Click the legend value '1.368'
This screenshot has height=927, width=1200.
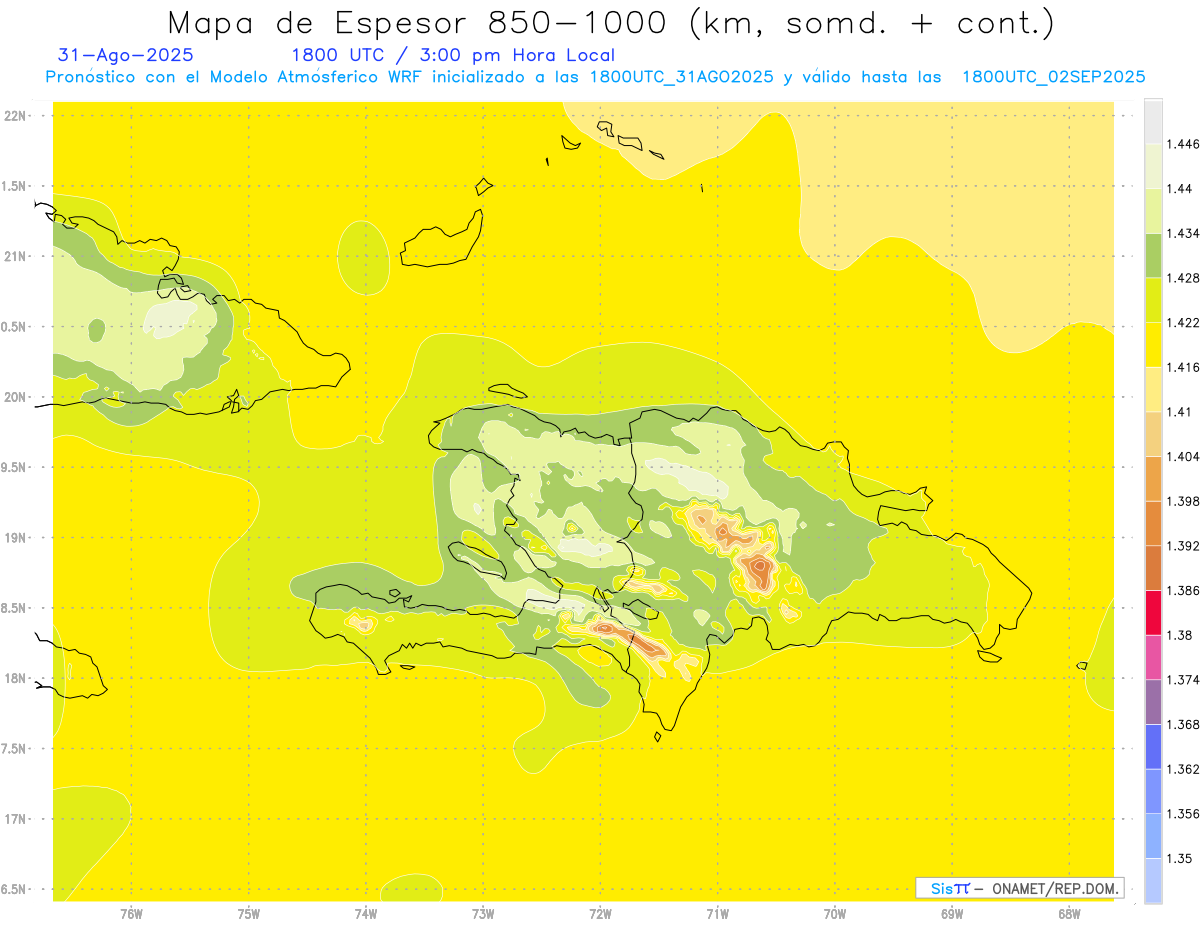click(x=1183, y=724)
